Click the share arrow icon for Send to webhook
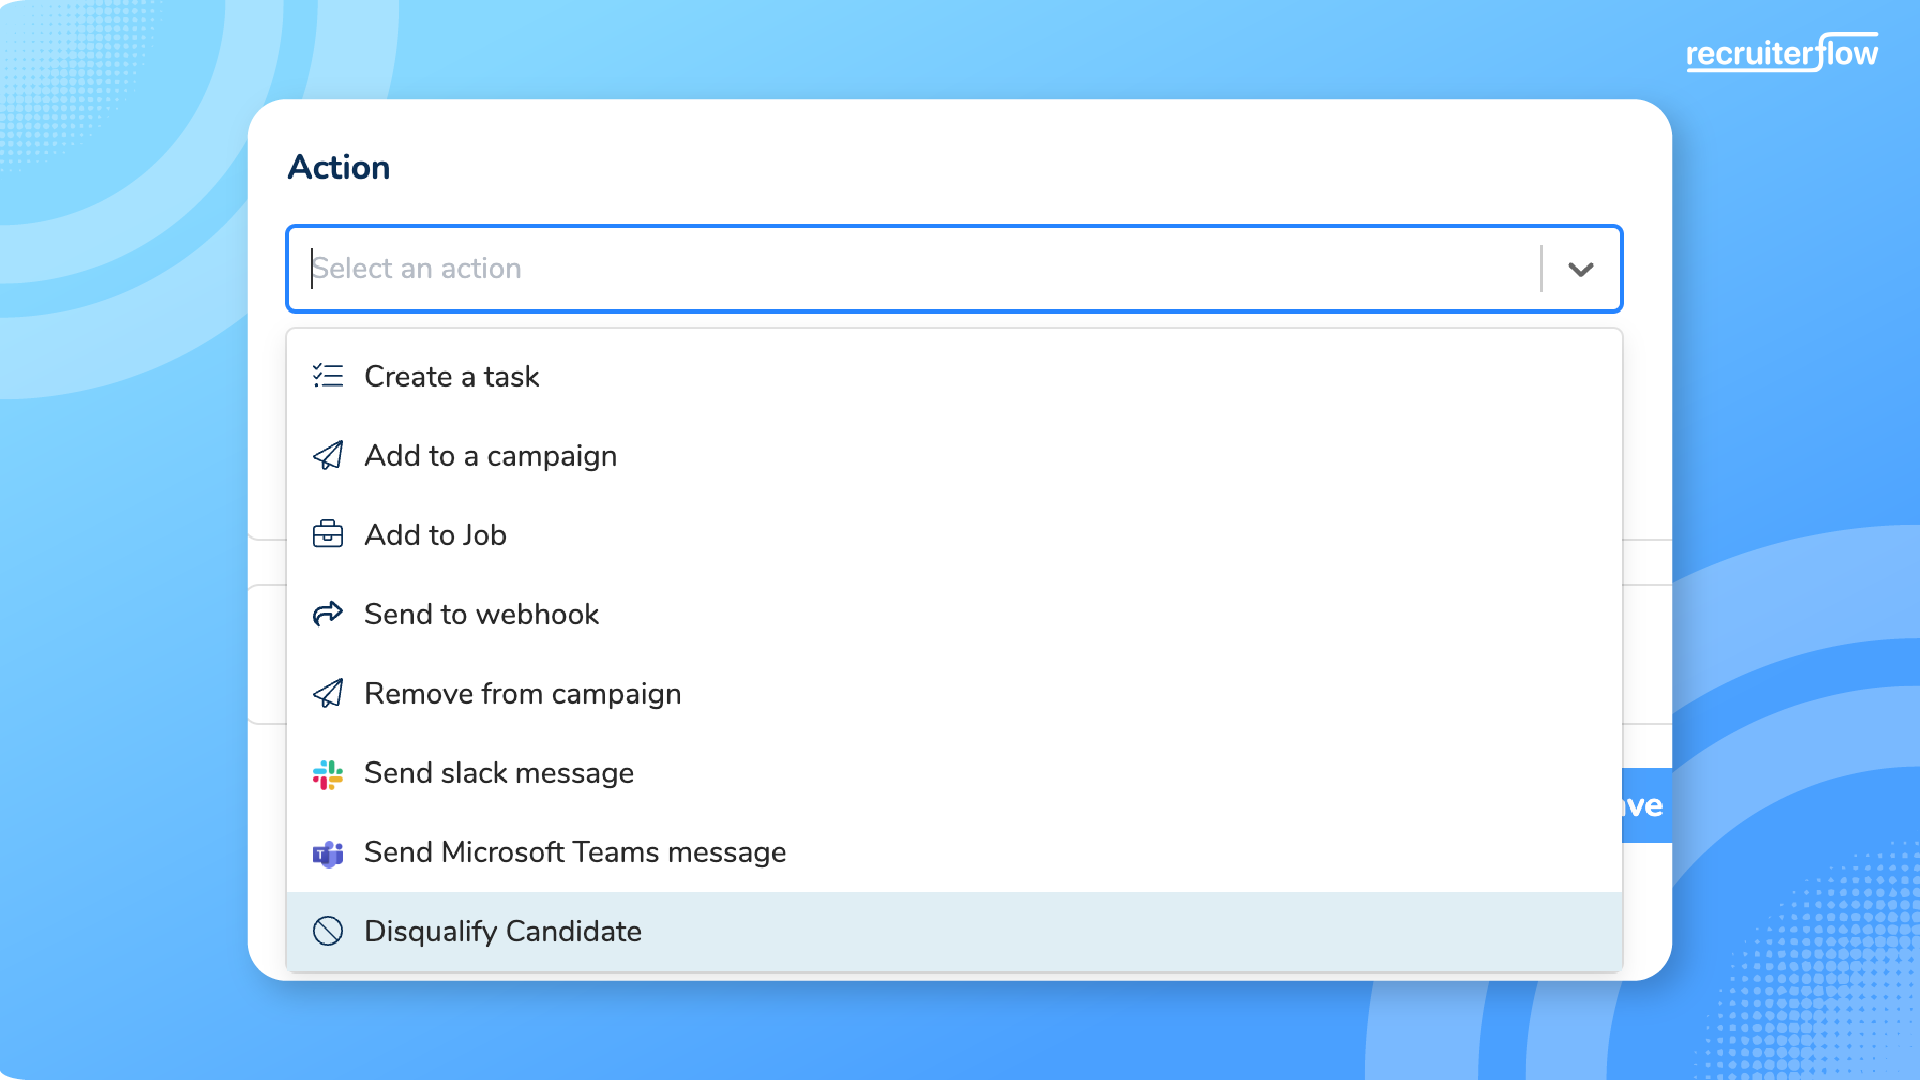This screenshot has width=1920, height=1080. click(327, 613)
